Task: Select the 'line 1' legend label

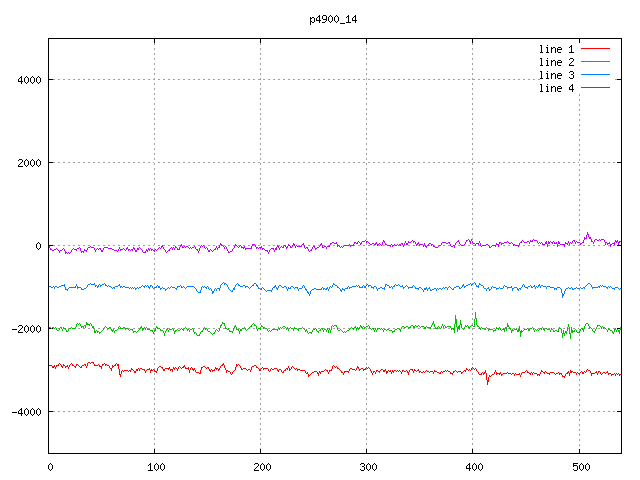Action: pyautogui.click(x=556, y=49)
